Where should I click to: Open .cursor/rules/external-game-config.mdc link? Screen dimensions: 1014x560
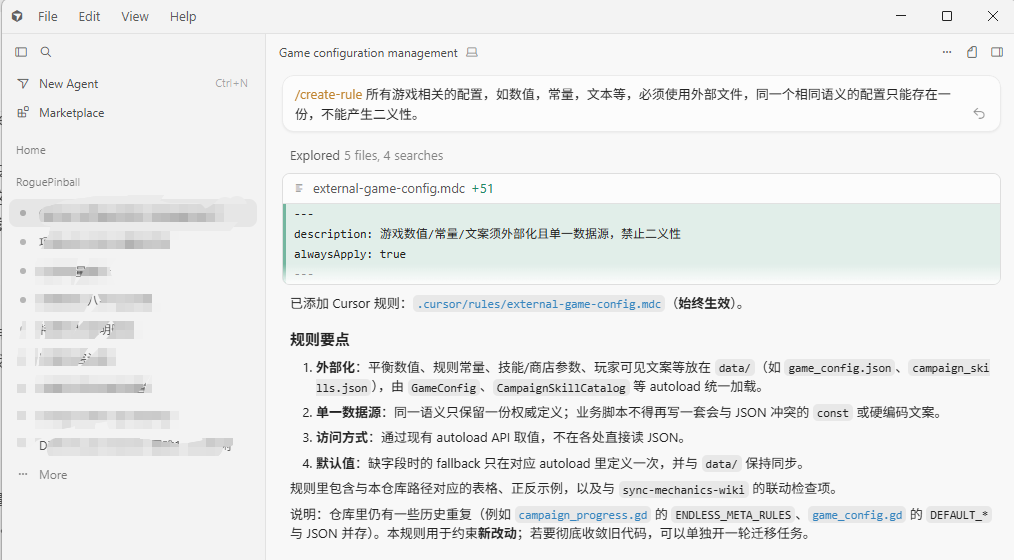[x=539, y=304]
